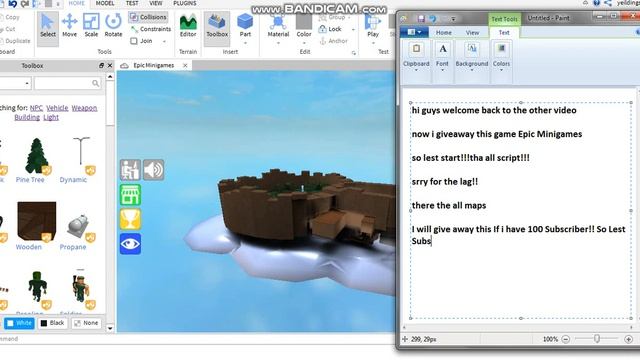Open the PLUGINS ribbon tab

pos(184,3)
